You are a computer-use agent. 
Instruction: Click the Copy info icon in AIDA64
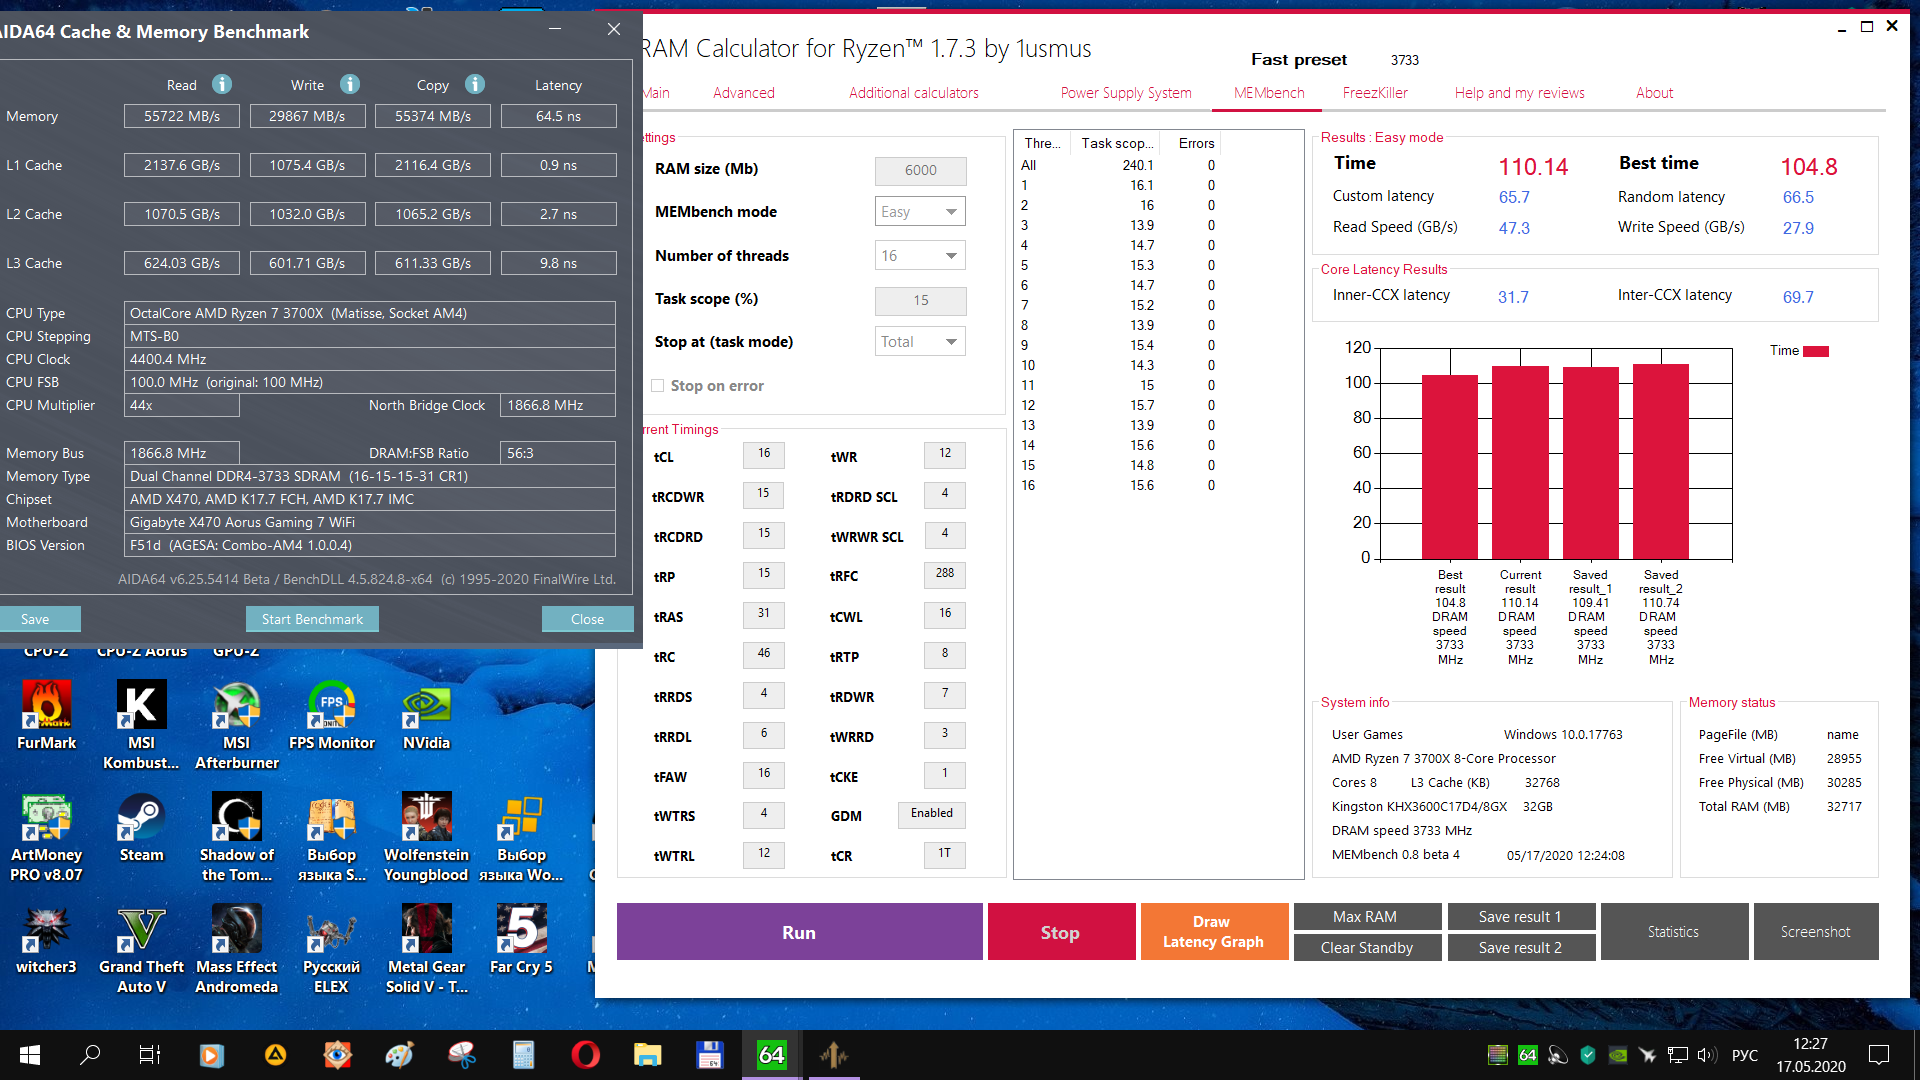(475, 85)
